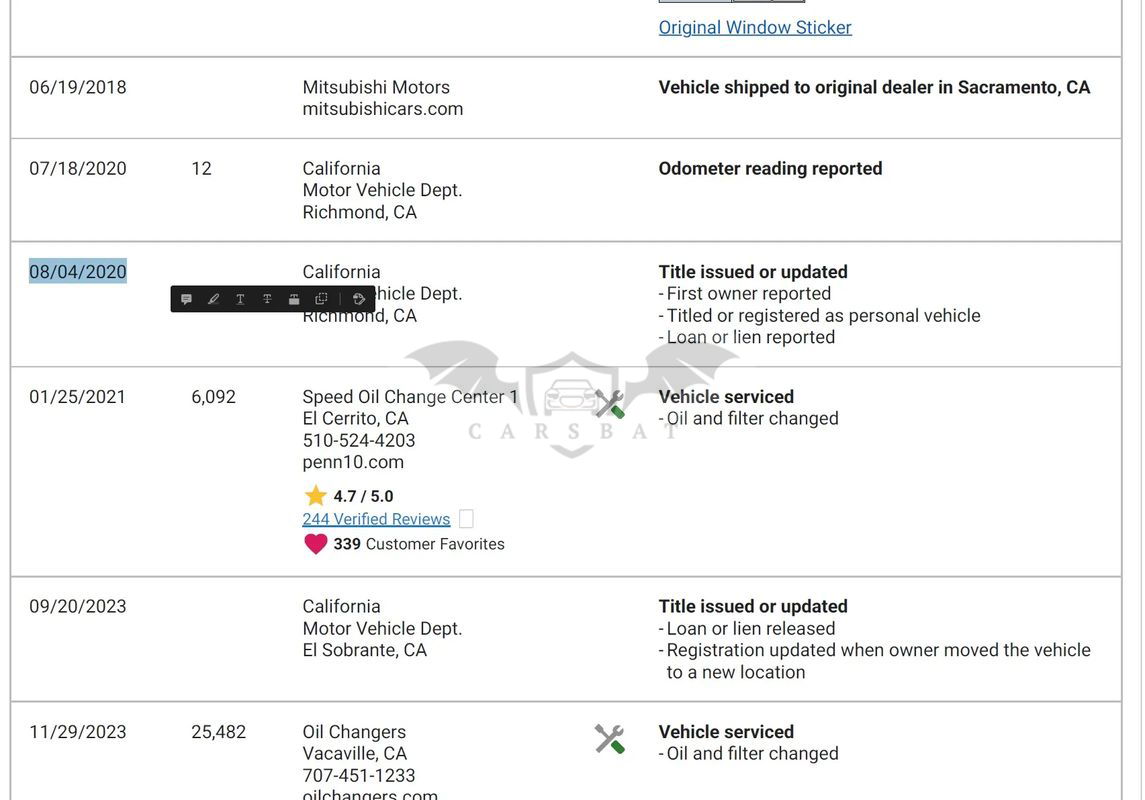Click wrench icon next to Oil Changers

609,739
